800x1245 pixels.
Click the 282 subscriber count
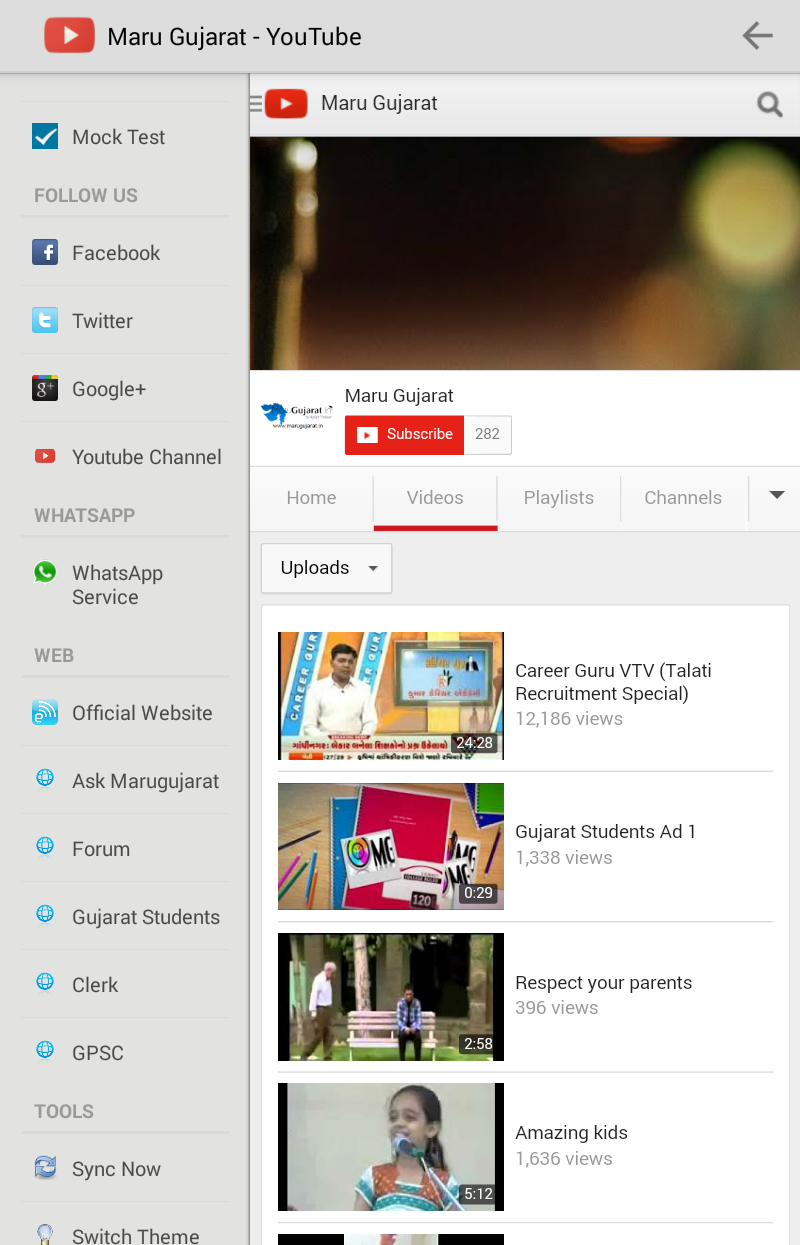point(488,435)
